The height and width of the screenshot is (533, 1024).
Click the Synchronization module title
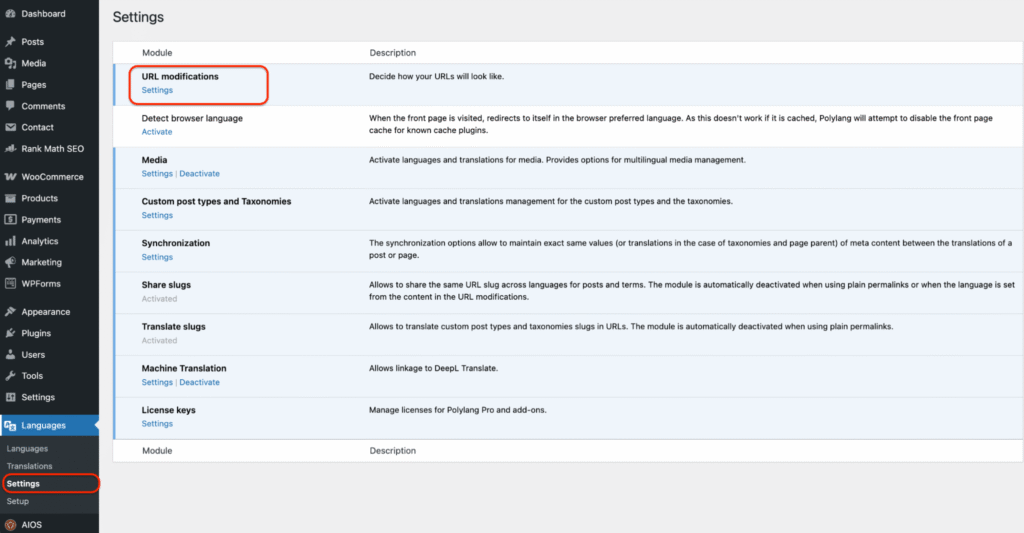click(176, 243)
